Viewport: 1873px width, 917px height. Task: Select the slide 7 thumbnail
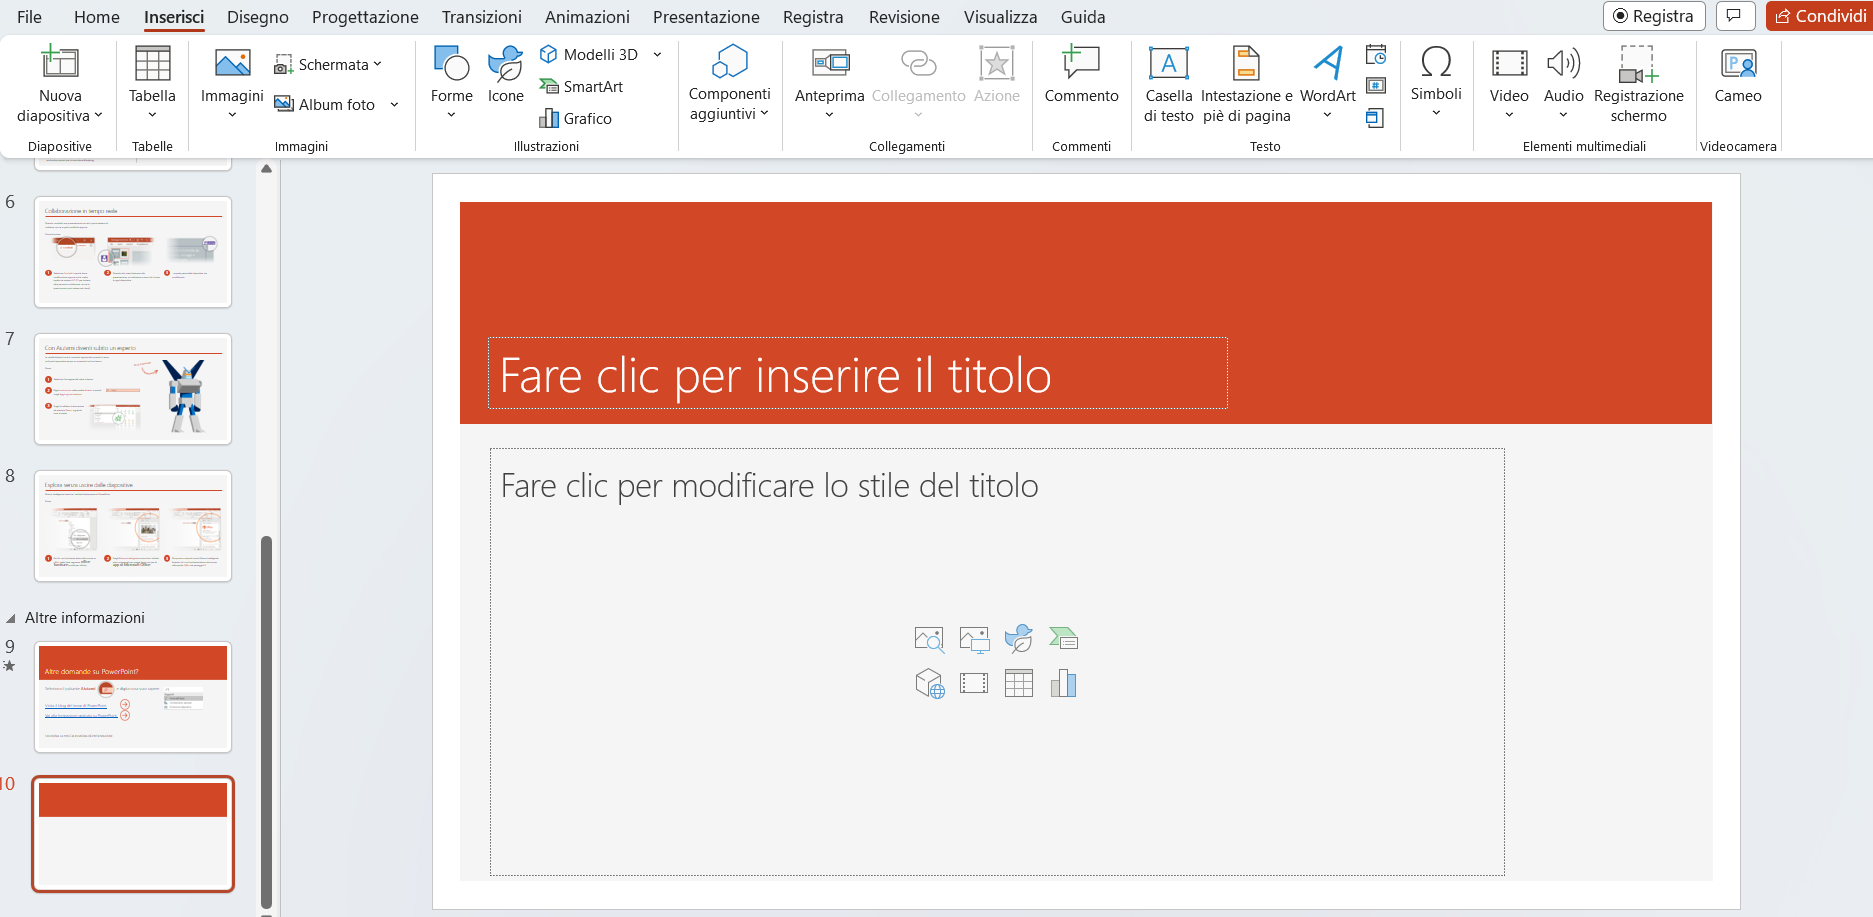click(x=133, y=389)
